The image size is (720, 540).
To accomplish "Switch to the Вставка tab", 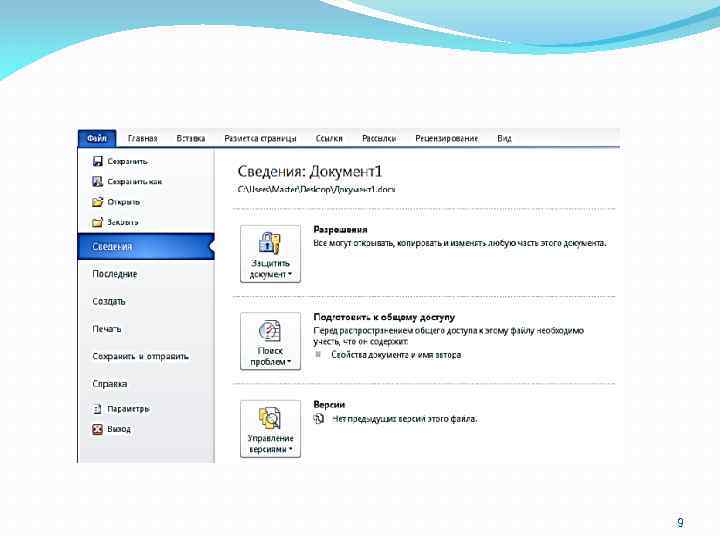I will click(191, 138).
